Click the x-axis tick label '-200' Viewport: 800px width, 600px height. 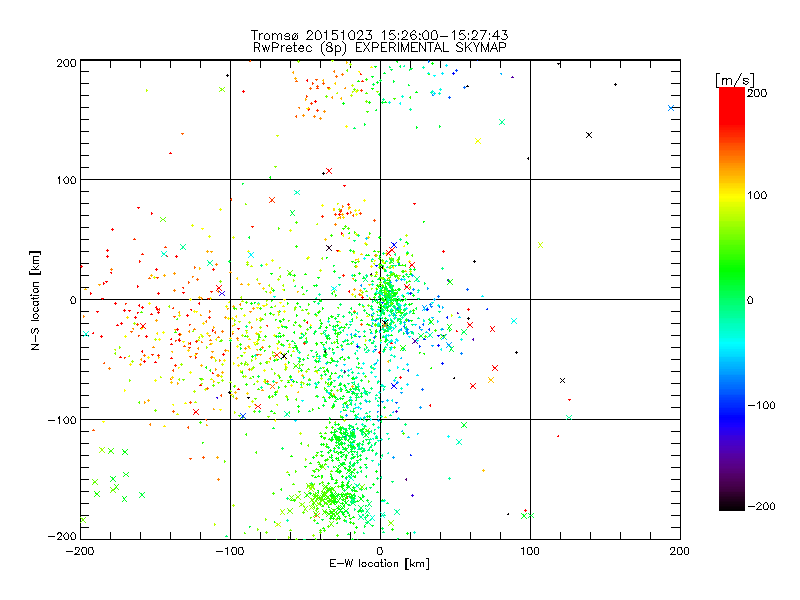click(x=80, y=552)
